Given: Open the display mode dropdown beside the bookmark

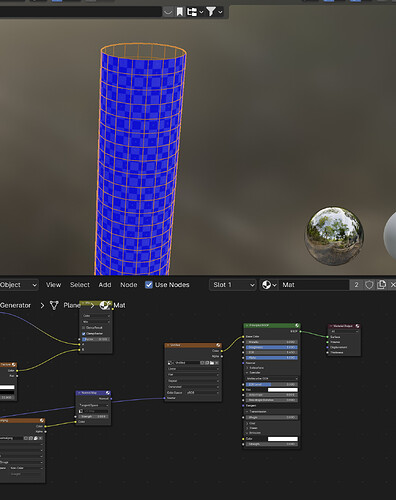Looking at the screenshot, I should tap(195, 12).
